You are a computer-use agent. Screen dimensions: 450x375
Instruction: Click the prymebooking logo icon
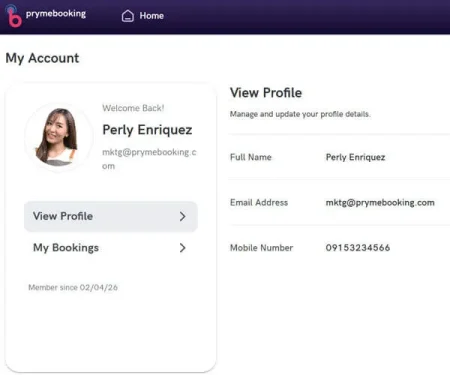click(14, 16)
